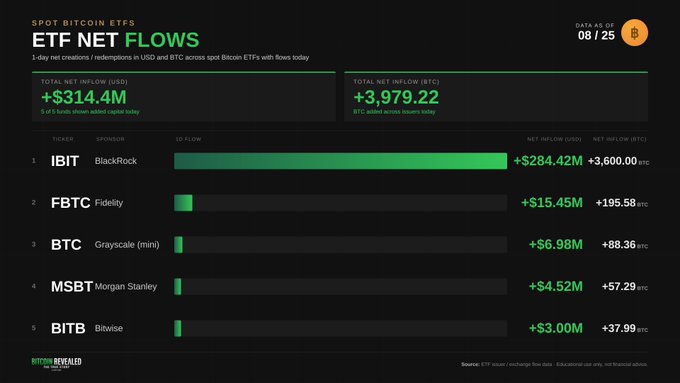Click the Fidelity sponsor name
The image size is (680, 383).
pos(109,203)
